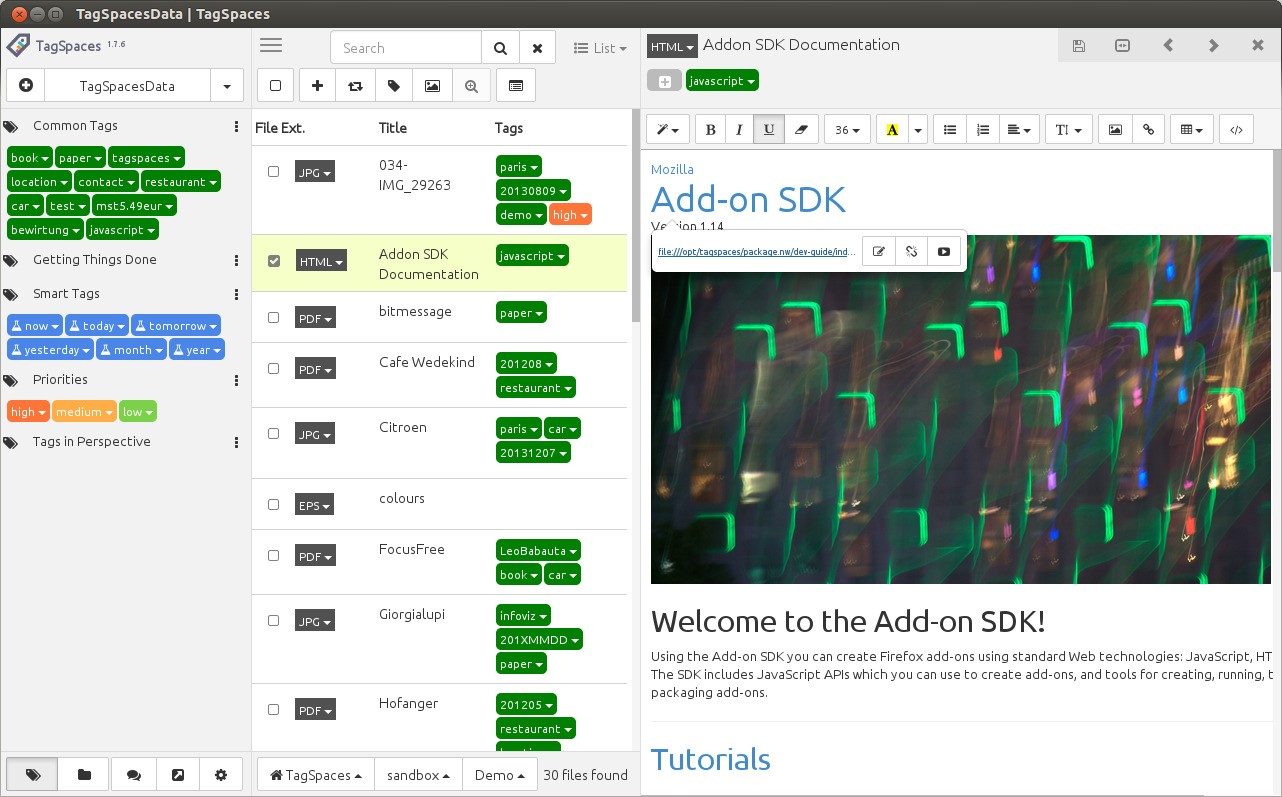Open the Demo folder breadcrumb menu
The width and height of the screenshot is (1282, 797).
click(499, 775)
